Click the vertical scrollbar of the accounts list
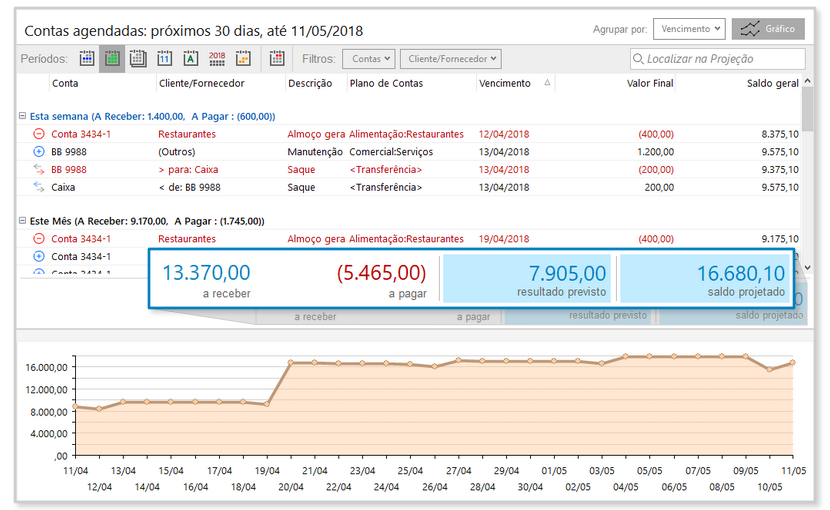This screenshot has width=830, height=510. [x=806, y=160]
